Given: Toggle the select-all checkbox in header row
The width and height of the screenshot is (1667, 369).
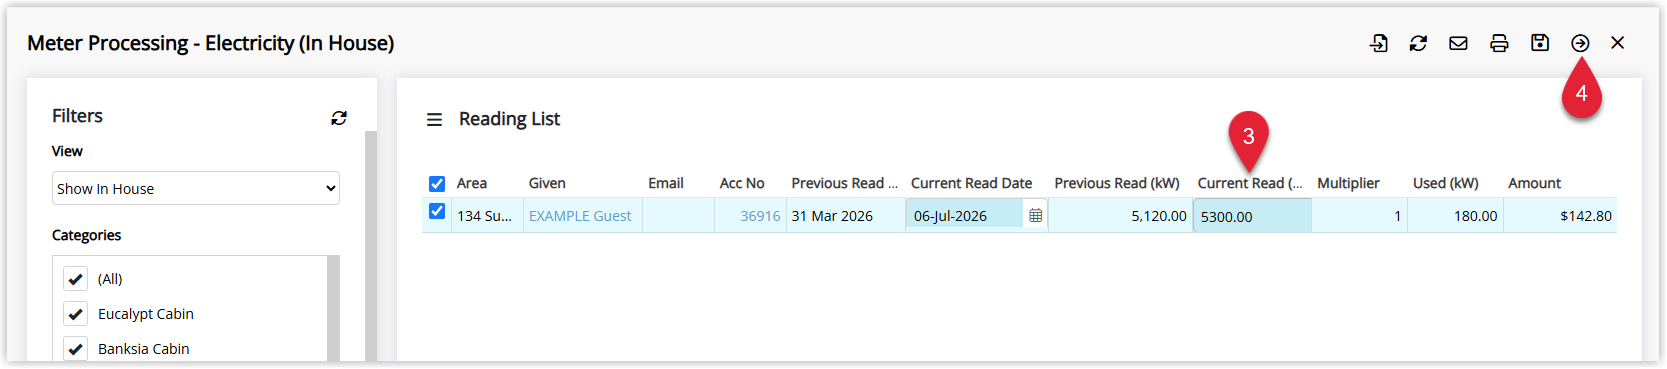Looking at the screenshot, I should [437, 183].
